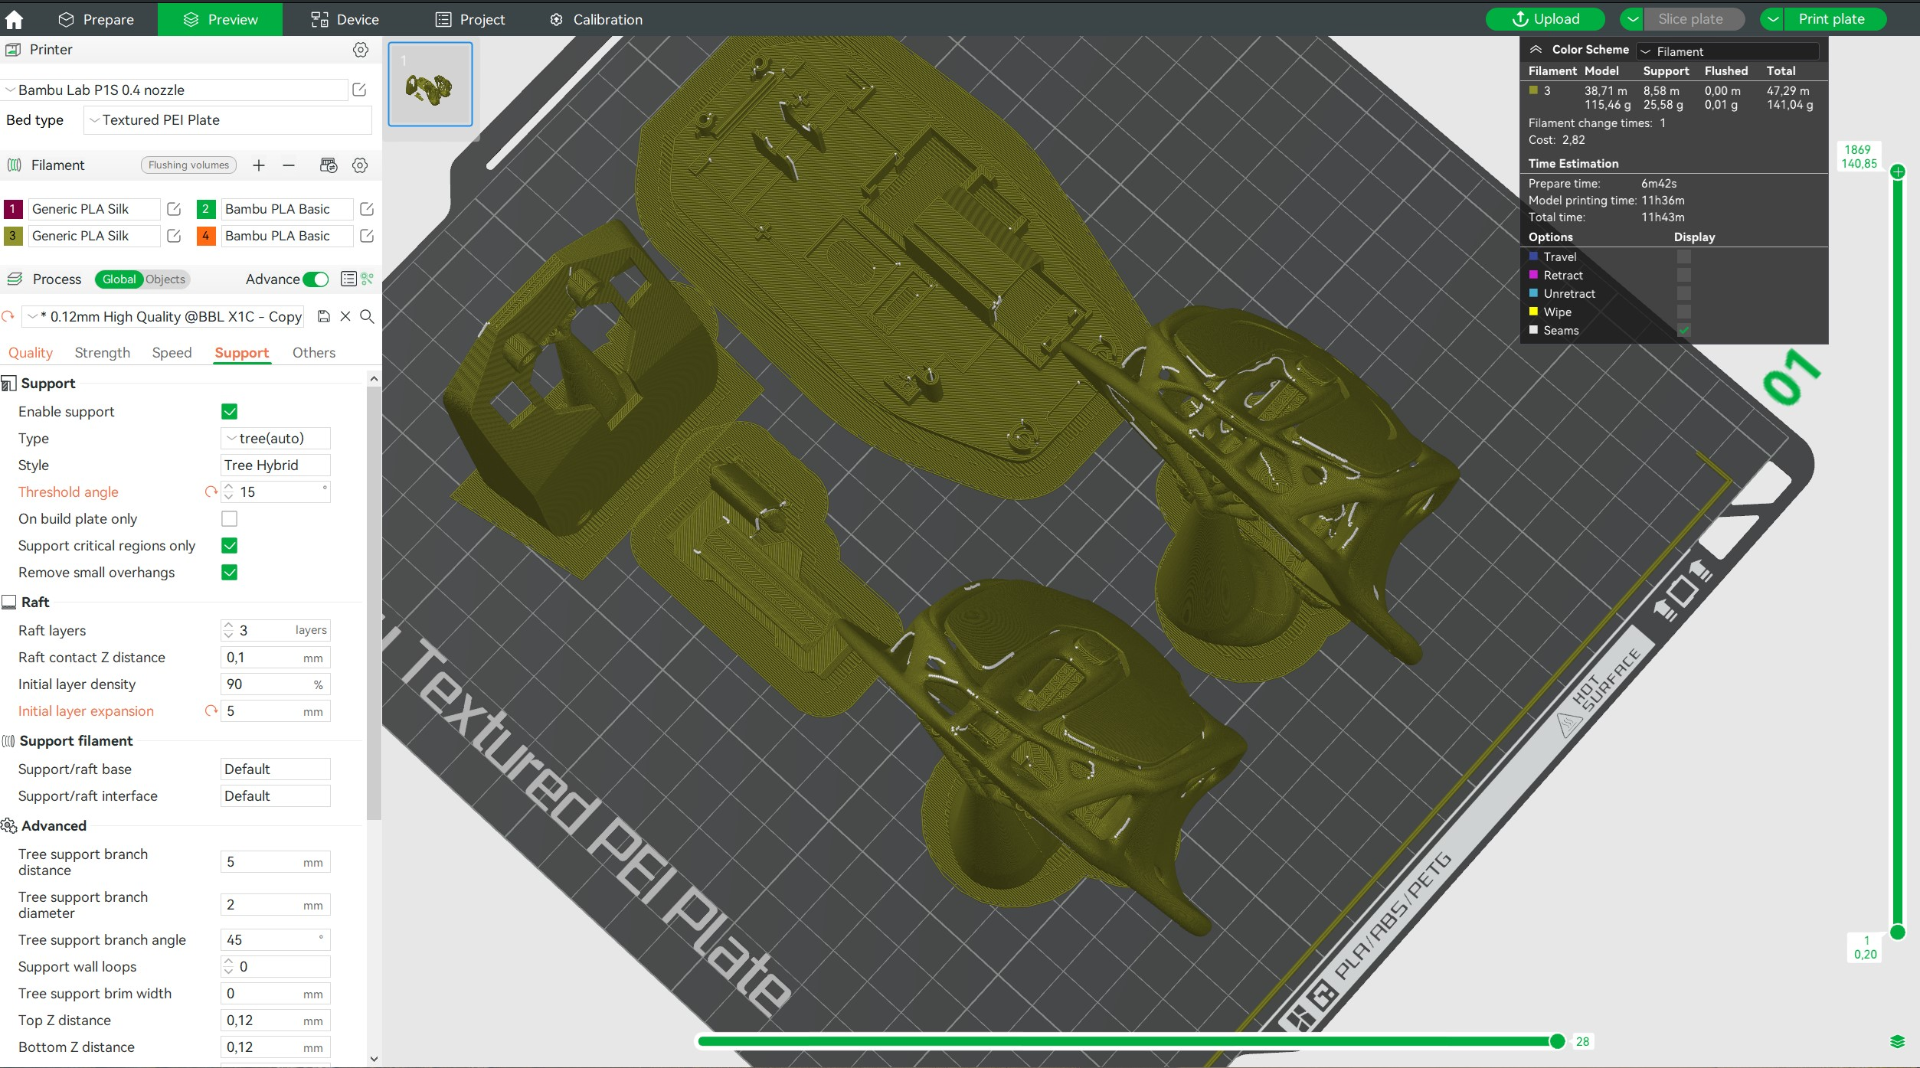This screenshot has height=1068, width=1920.
Task: Click the home icon in the top bar
Action: [x=14, y=19]
